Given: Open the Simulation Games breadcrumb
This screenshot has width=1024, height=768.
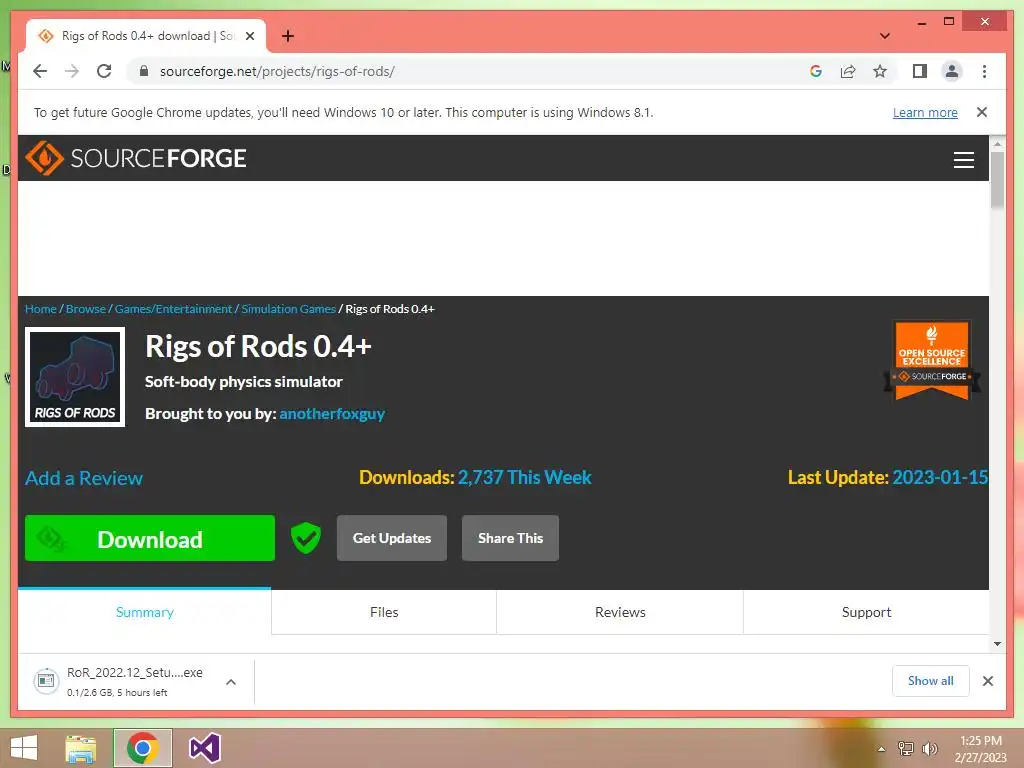Looking at the screenshot, I should (x=288, y=309).
